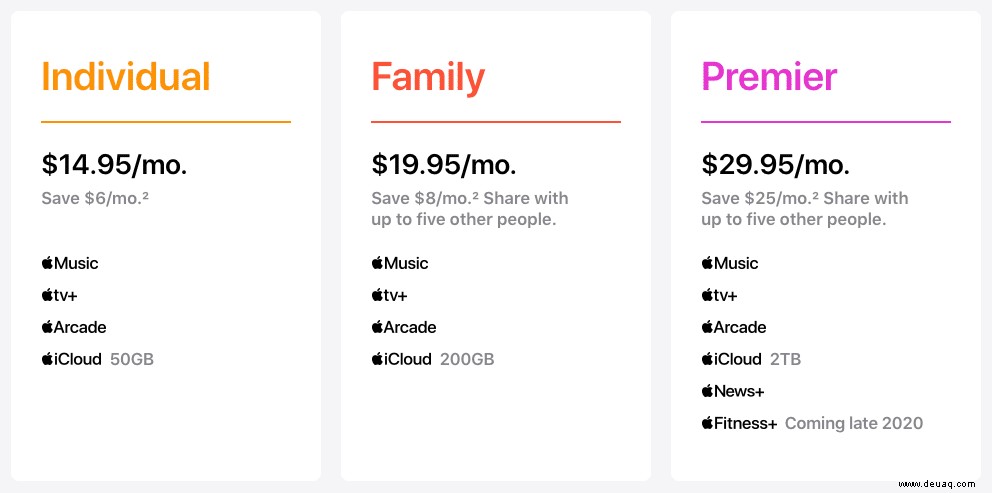
Task: Click Apple tv+ logo in Individual plan
Action: tap(59, 295)
